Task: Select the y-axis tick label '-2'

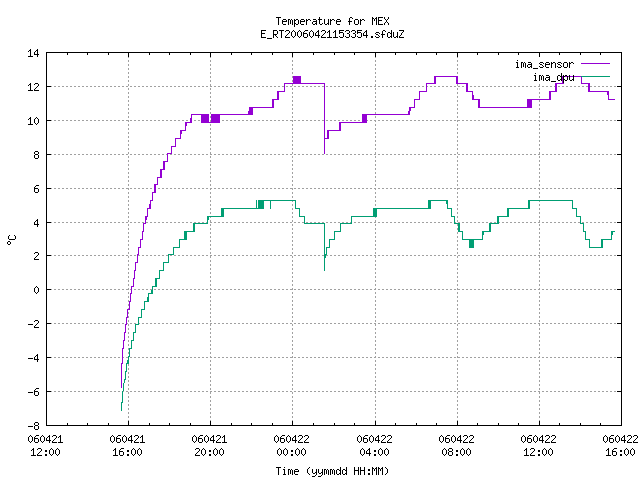Action: (x=33, y=324)
